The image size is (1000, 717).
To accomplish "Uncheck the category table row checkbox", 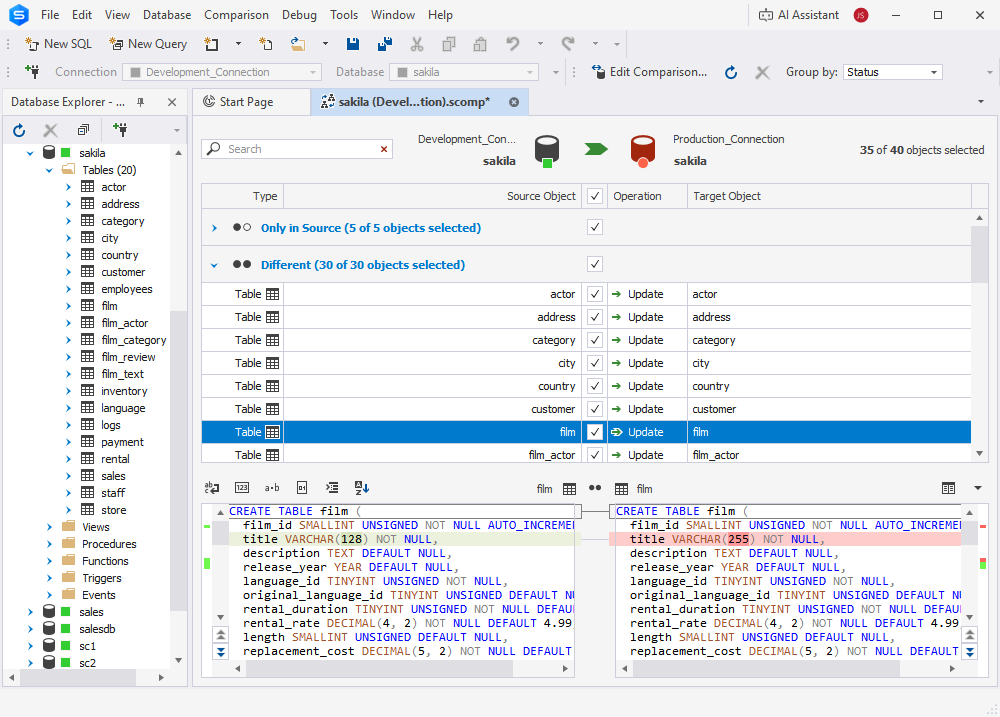I will pyautogui.click(x=595, y=340).
